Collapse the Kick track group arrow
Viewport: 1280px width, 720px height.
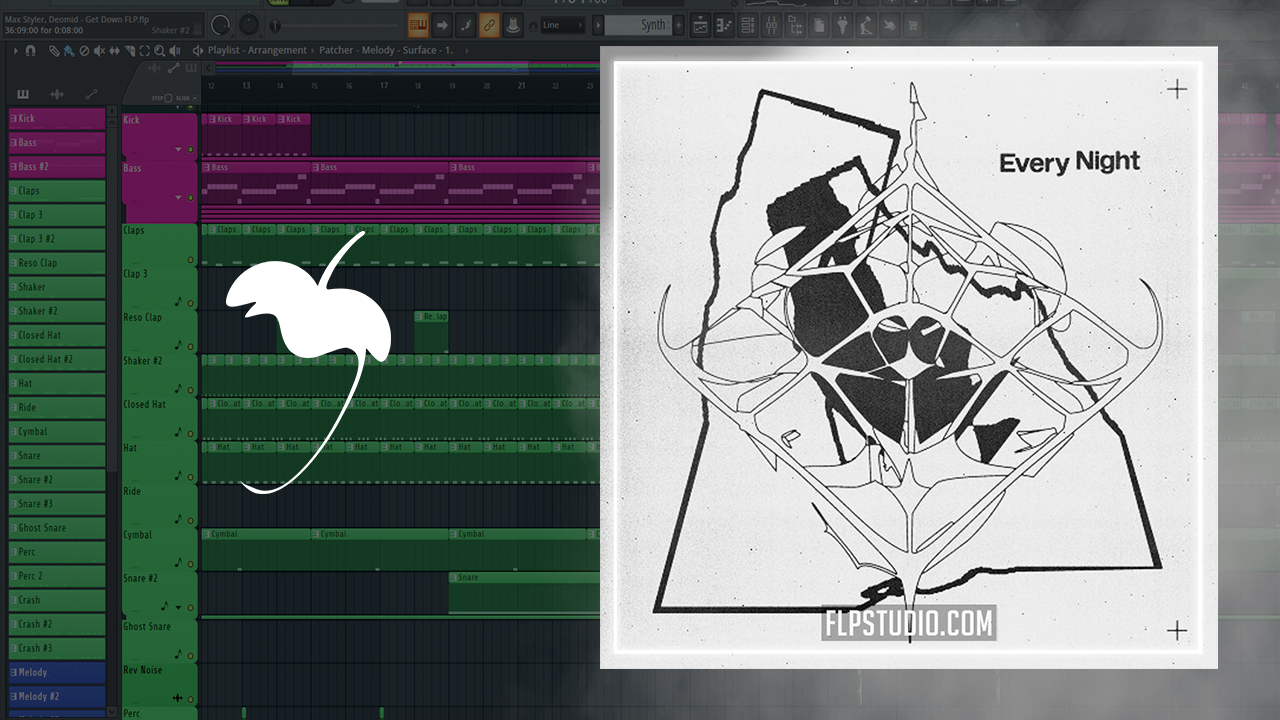click(x=179, y=150)
